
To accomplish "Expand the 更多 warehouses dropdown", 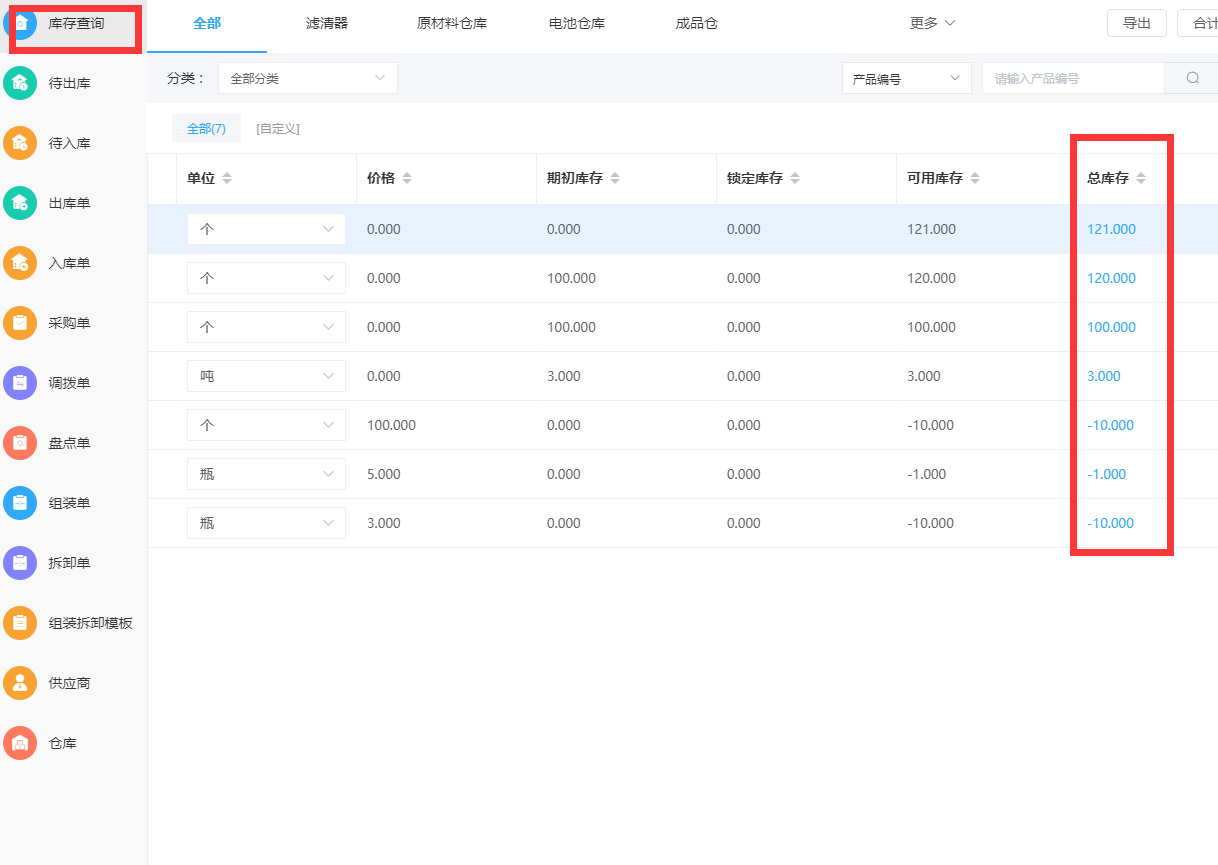I will tap(932, 23).
